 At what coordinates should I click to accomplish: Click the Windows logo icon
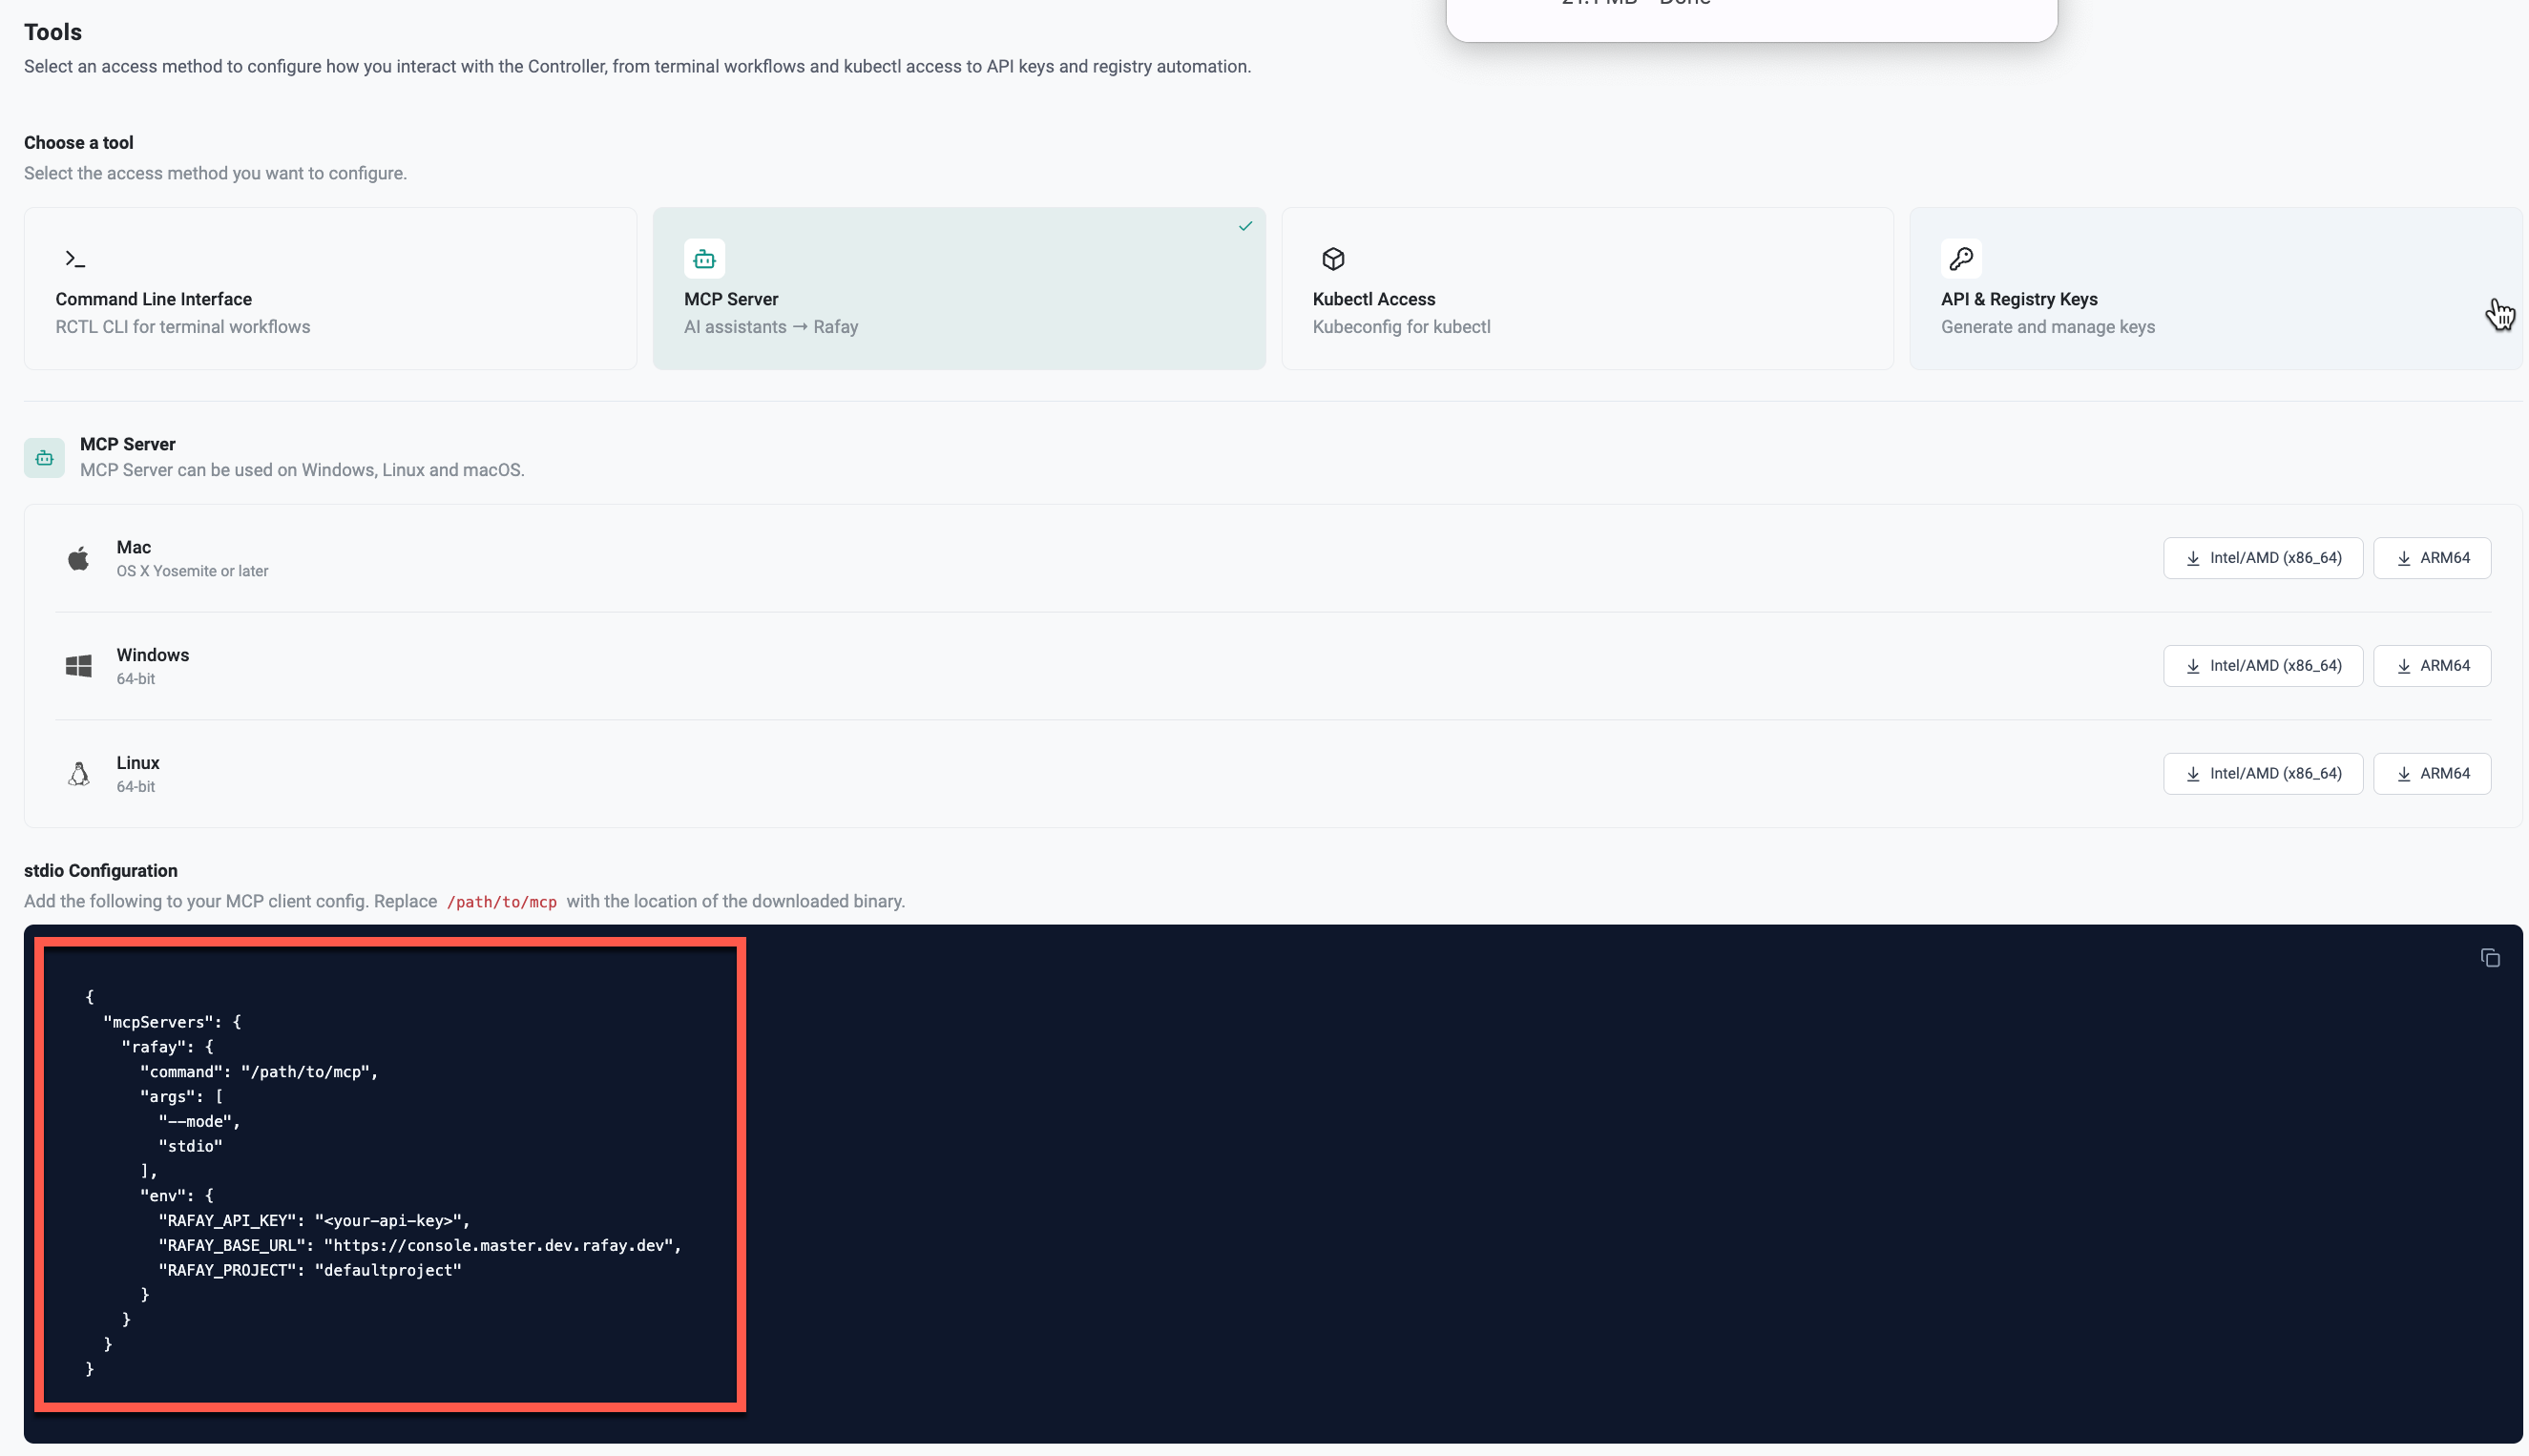[x=78, y=666]
